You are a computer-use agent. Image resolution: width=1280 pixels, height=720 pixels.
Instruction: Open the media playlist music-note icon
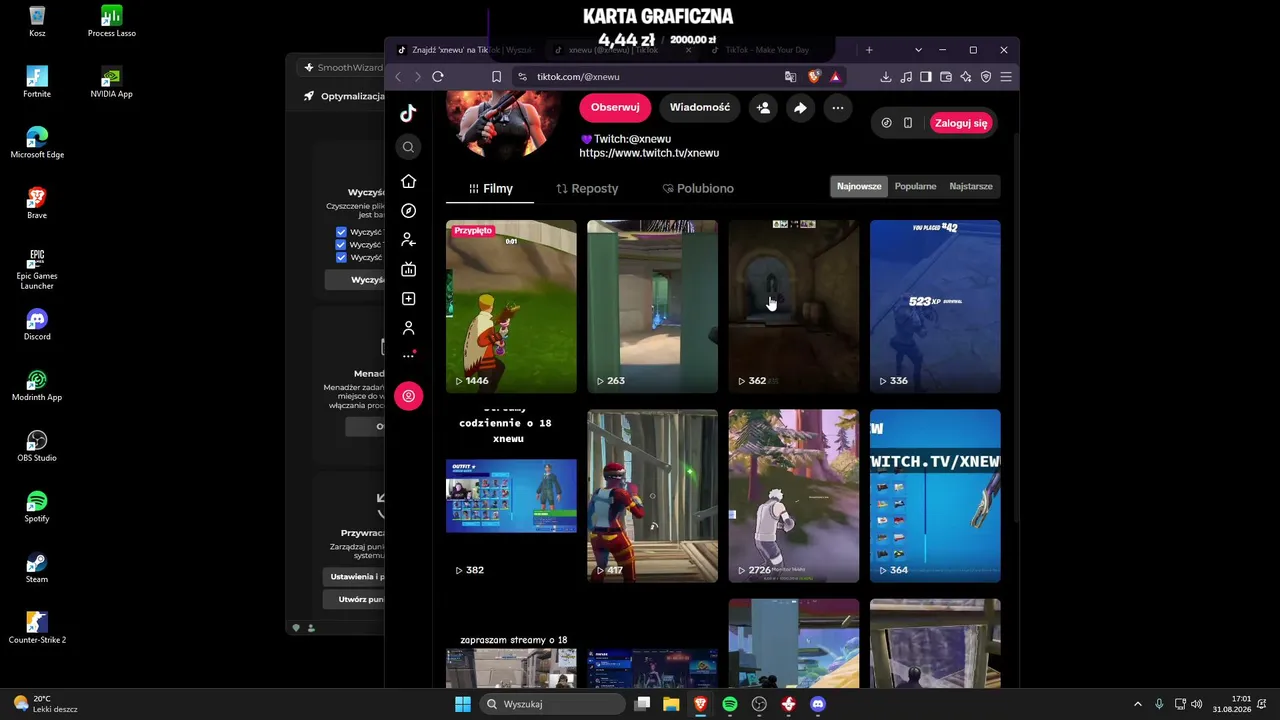coord(906,77)
